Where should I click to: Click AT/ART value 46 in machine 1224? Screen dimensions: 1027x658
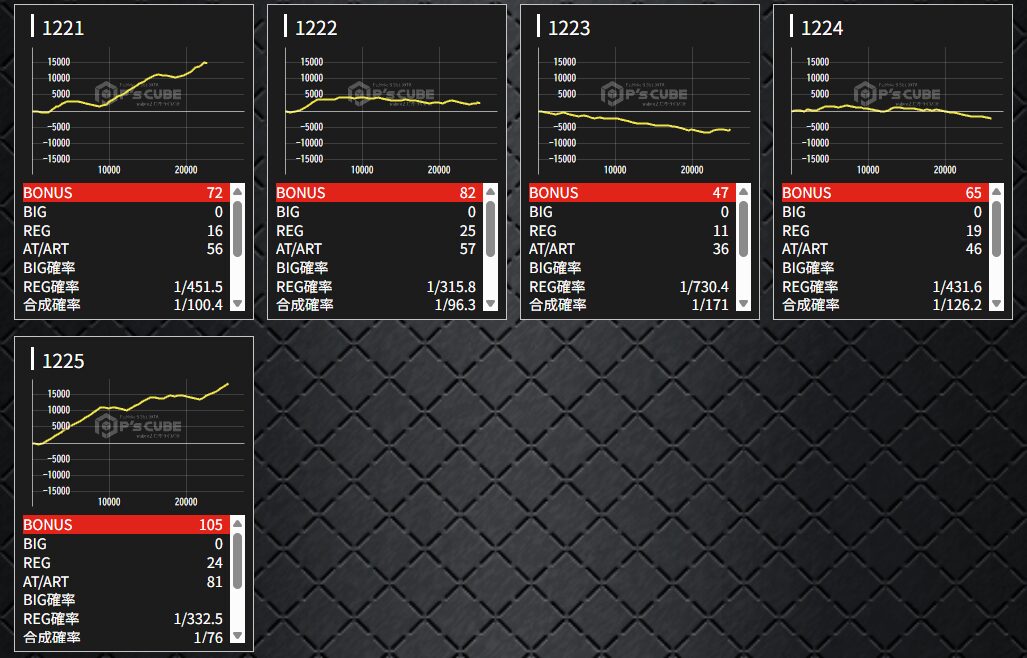point(973,249)
